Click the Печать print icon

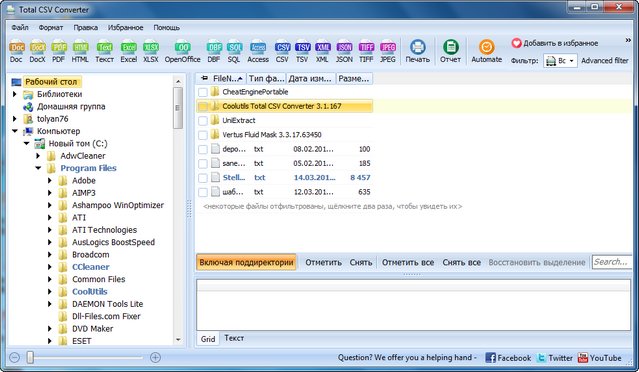click(x=418, y=52)
